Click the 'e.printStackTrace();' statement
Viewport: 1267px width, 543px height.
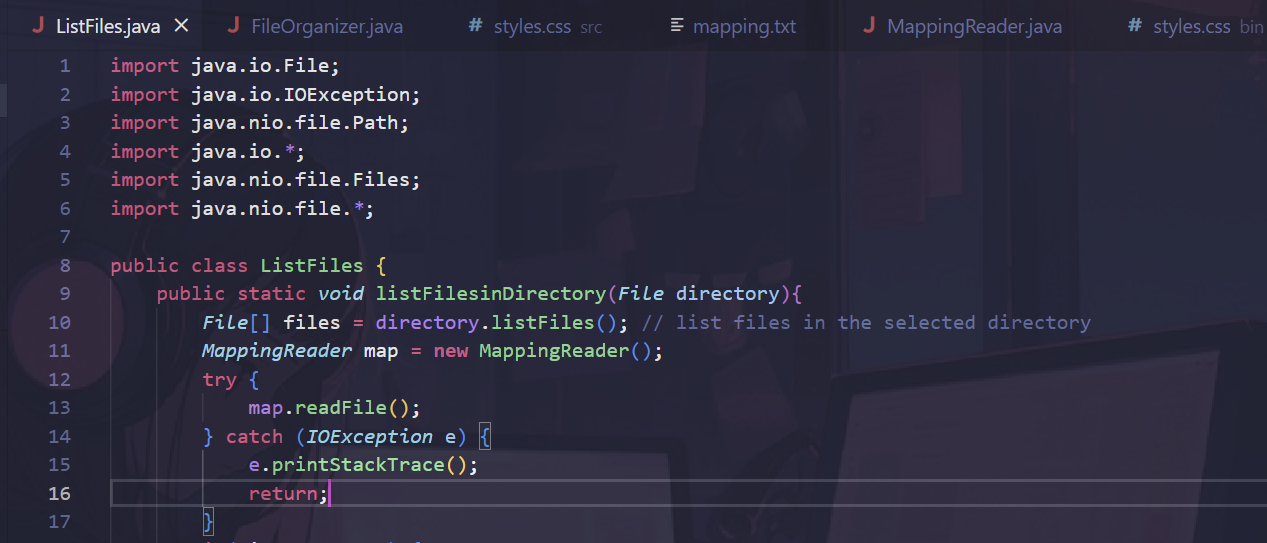pyautogui.click(x=364, y=465)
